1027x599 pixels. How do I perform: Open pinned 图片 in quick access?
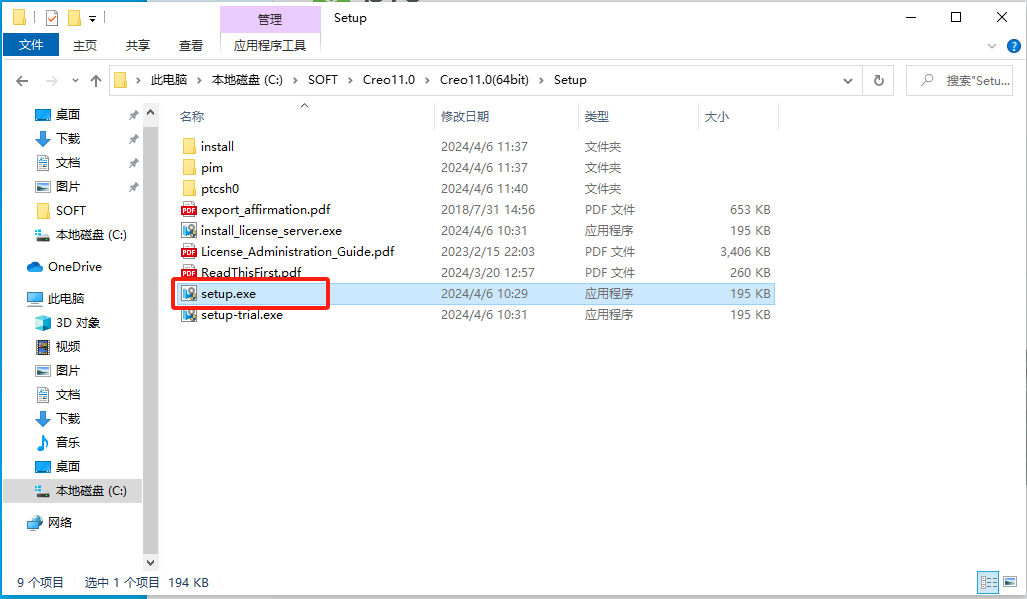(67, 187)
